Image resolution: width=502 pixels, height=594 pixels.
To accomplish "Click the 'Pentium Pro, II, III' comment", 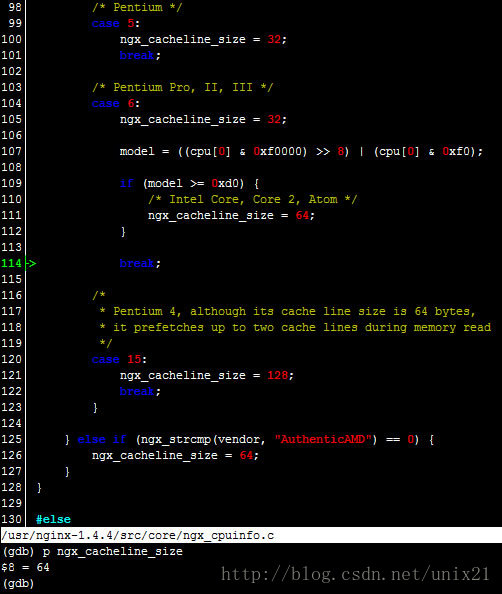I will click(x=182, y=87).
